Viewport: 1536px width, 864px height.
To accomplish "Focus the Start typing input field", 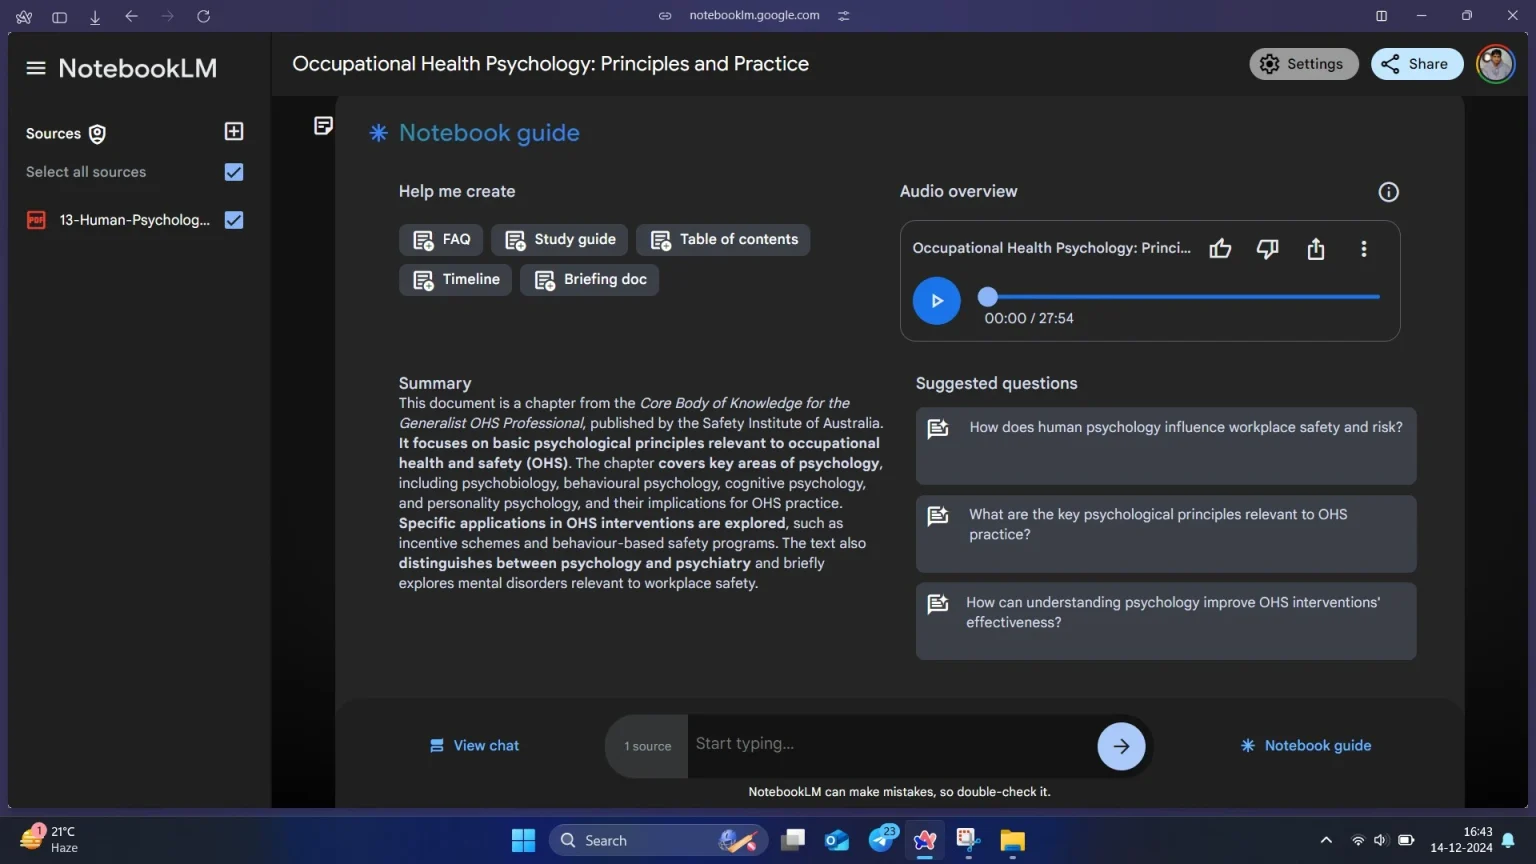I will [x=890, y=744].
